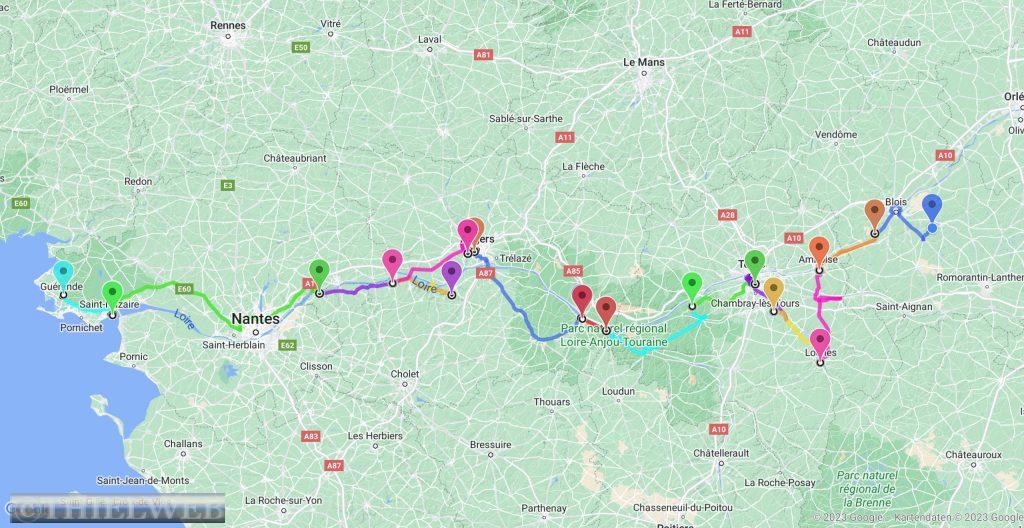Image resolution: width=1024 pixels, height=528 pixels.
Task: Select the Rennes city marker
Action: click(229, 36)
